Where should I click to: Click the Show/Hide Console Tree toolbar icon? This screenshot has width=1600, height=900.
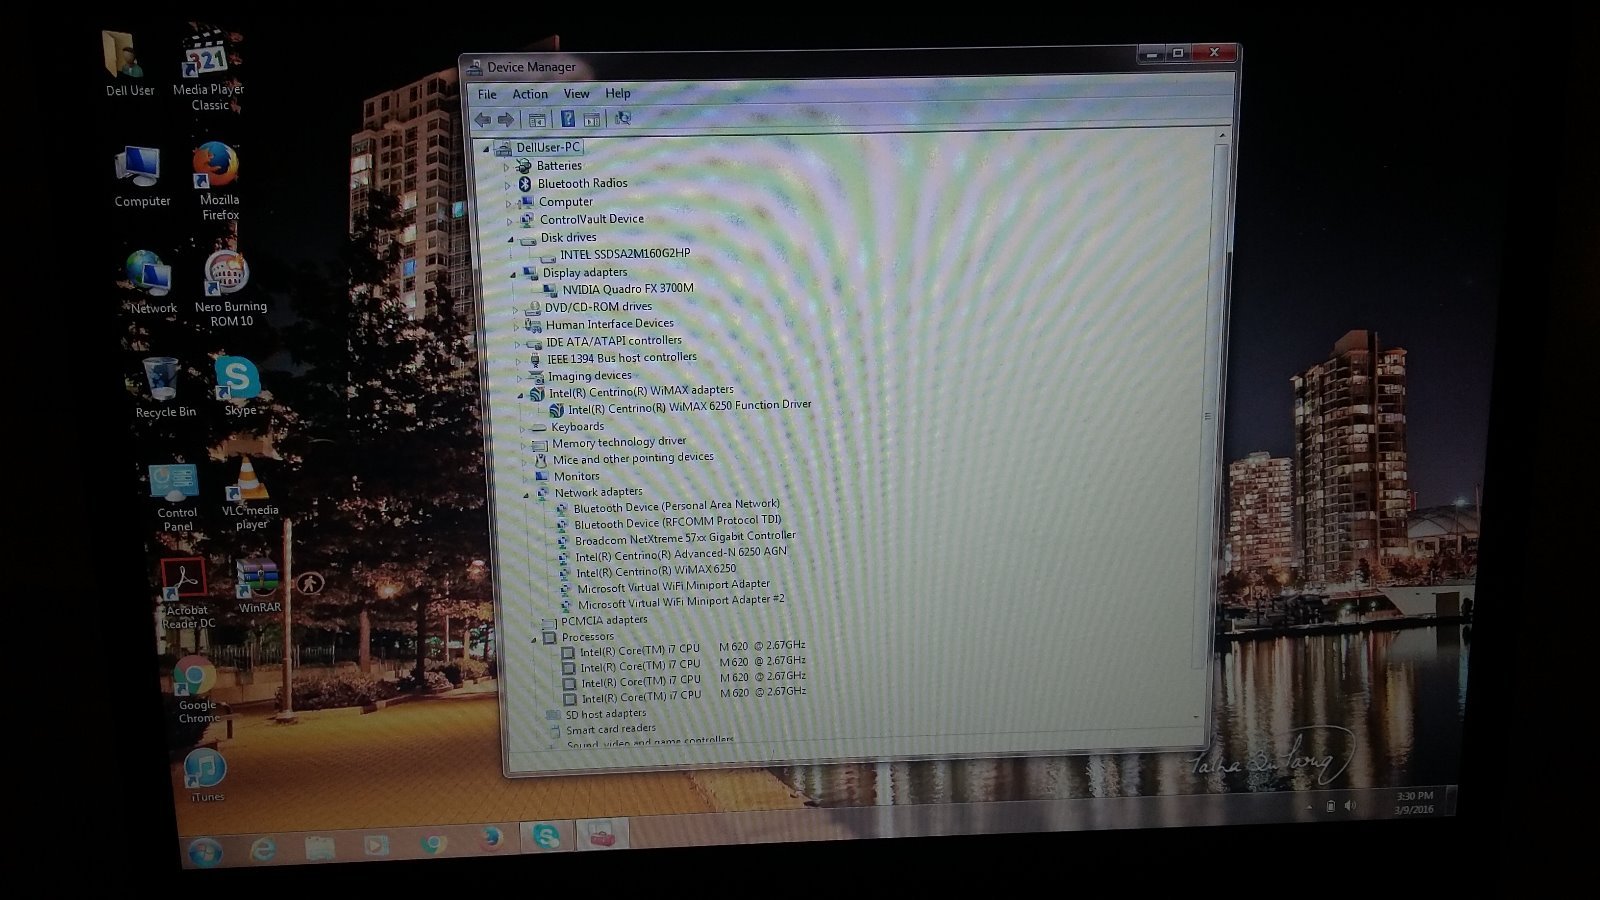[x=537, y=120]
